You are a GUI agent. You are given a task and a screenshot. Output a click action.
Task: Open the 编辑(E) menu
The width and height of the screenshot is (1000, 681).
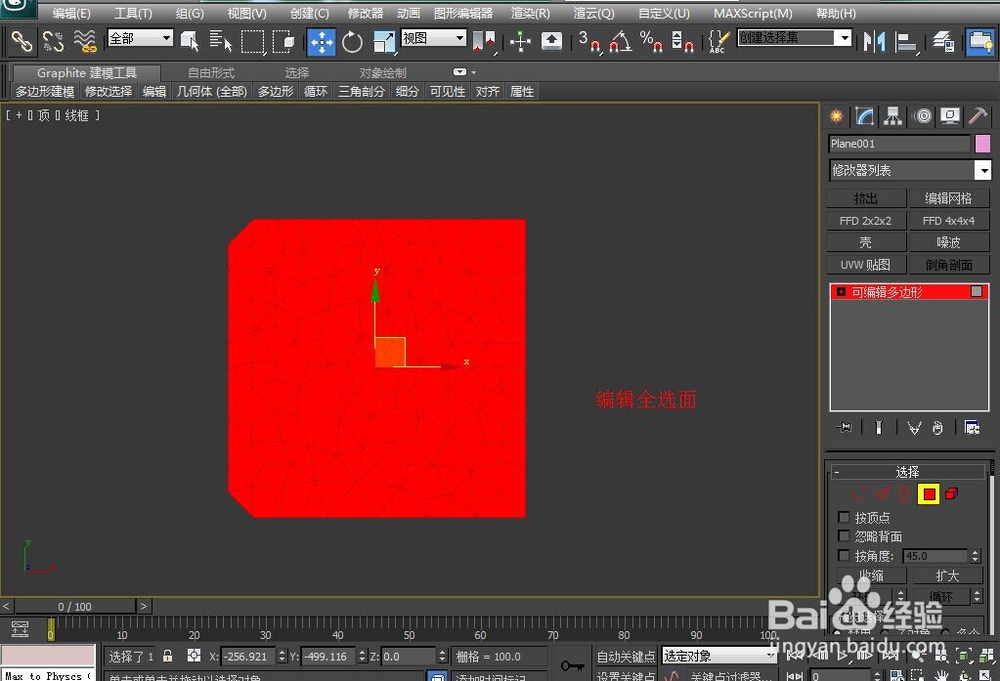tap(71, 13)
